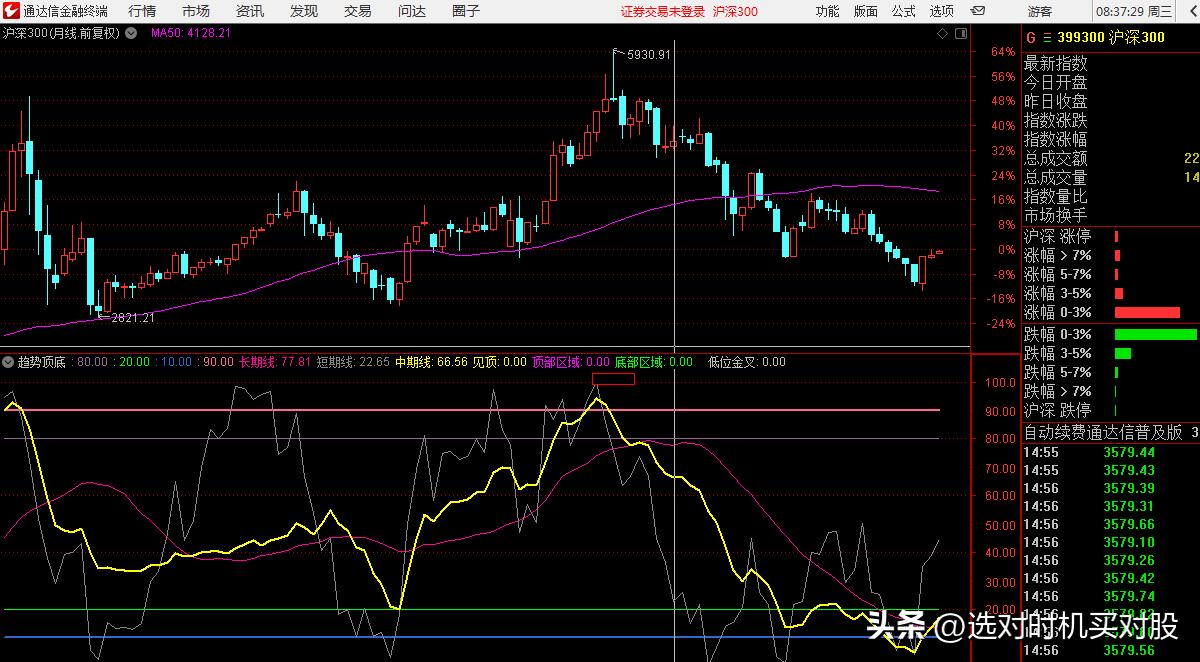Click the diamond icon above the chart
This screenshot has height=662, width=1200.
coord(942,33)
